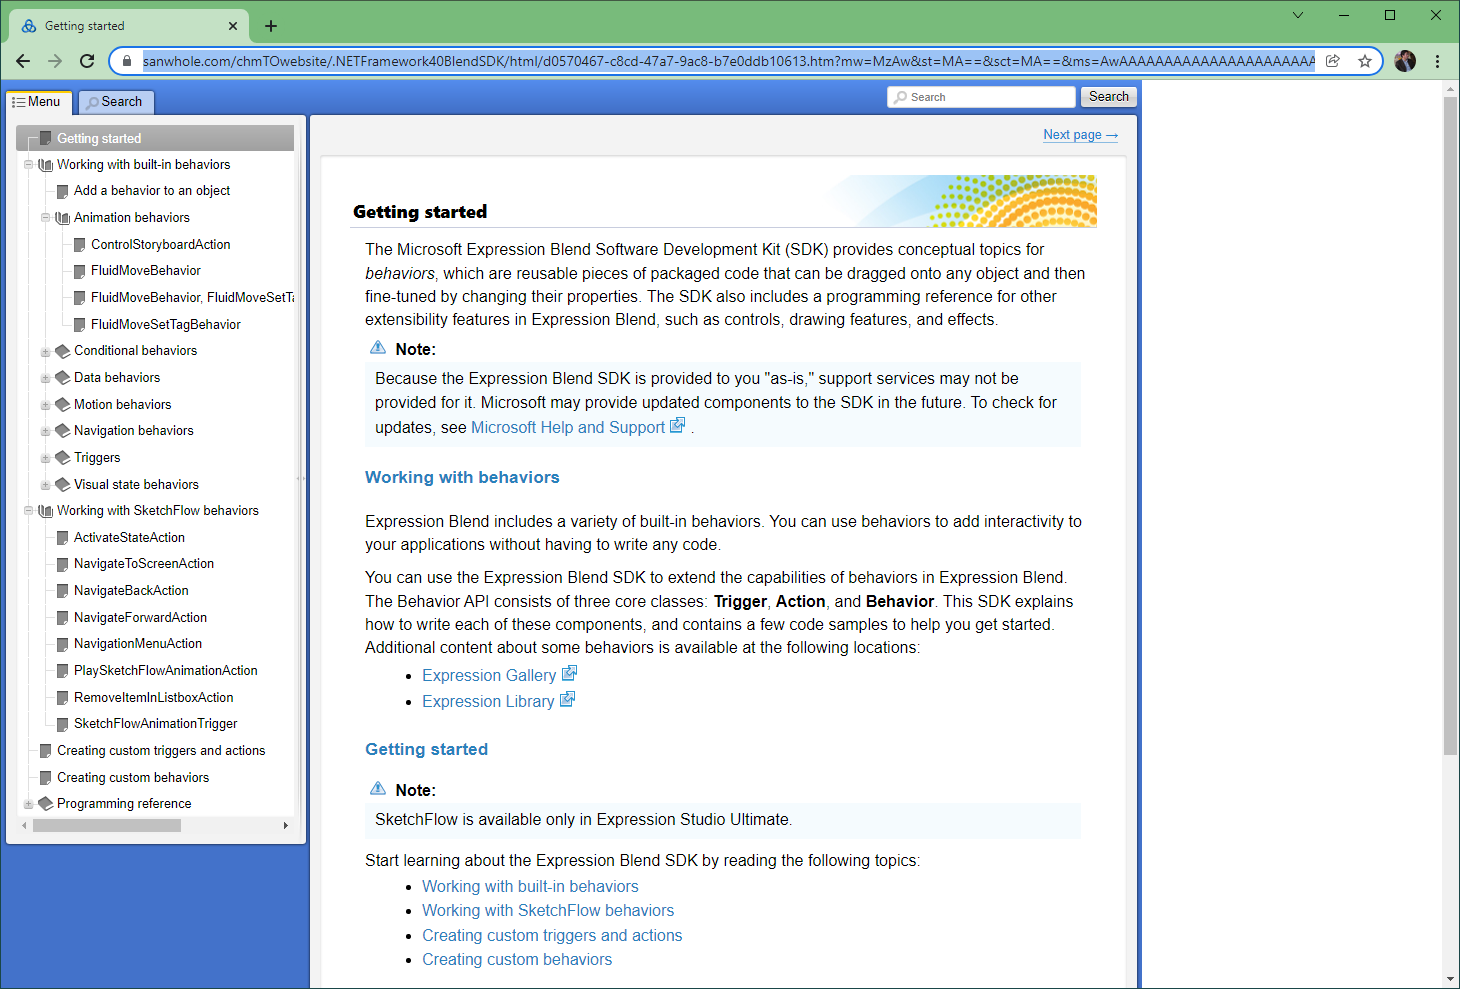Click right arrow of sidebar horizontal scrollbar
The width and height of the screenshot is (1460, 989).
click(x=286, y=826)
